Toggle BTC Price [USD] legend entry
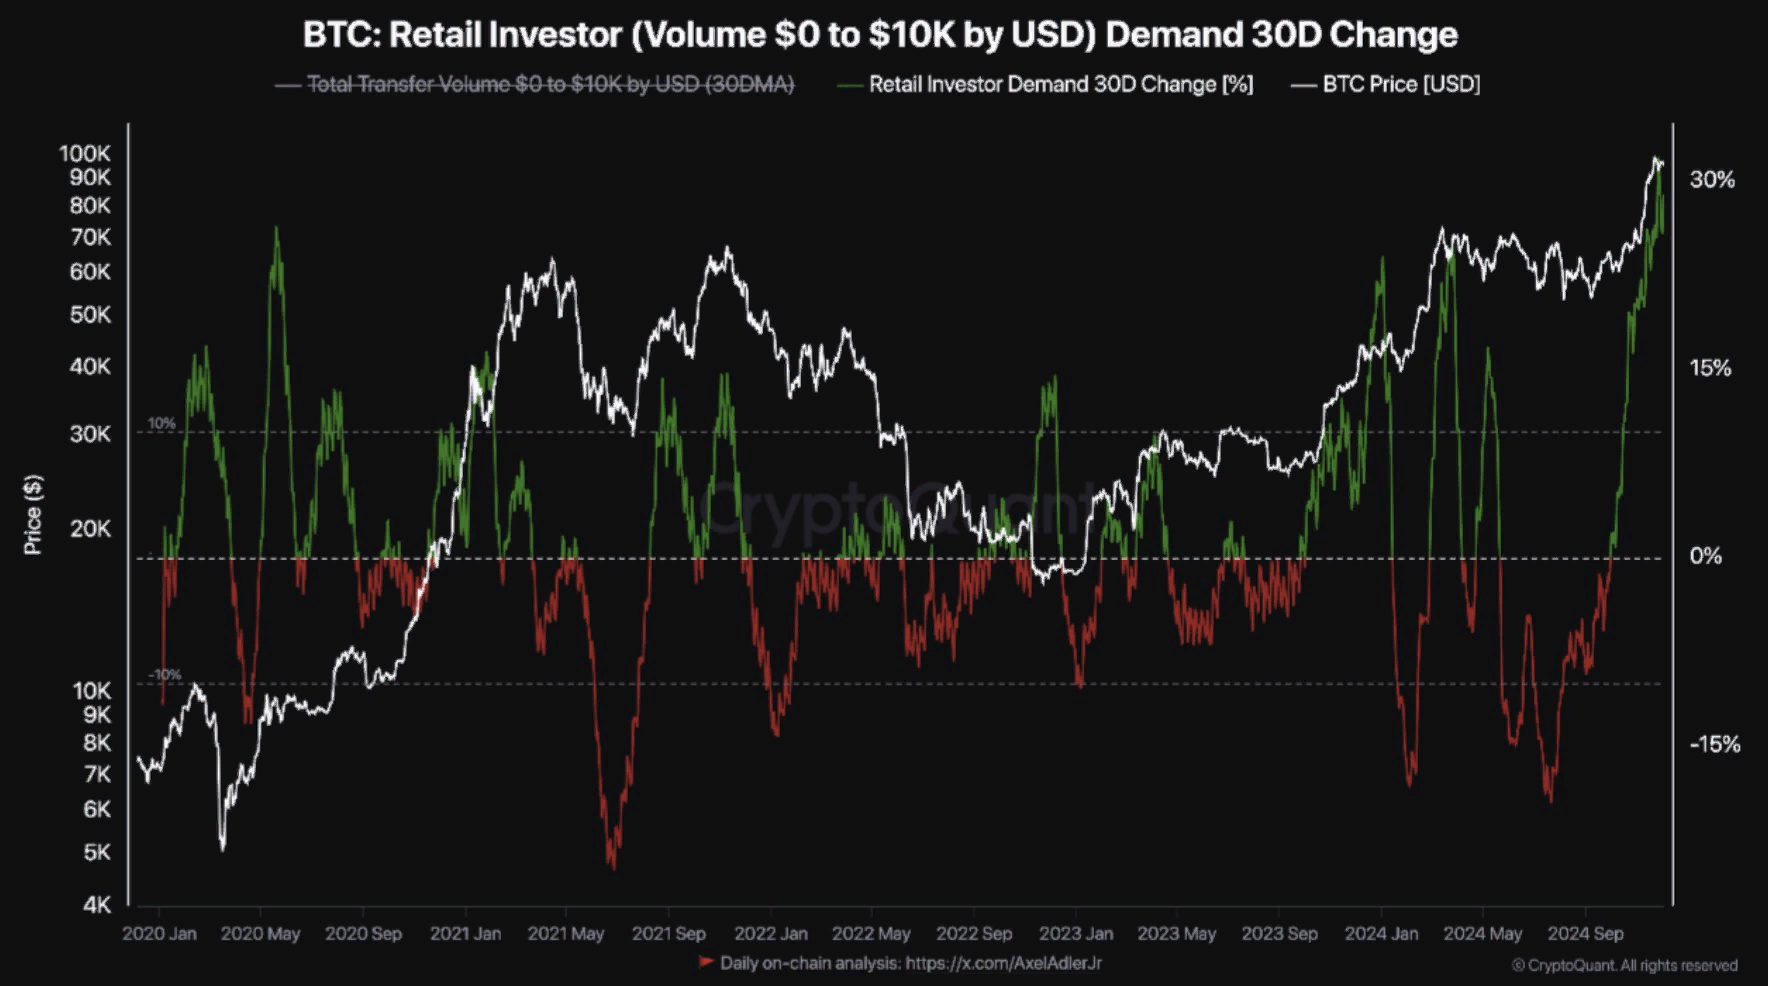Viewport: 1768px width, 986px height. pyautogui.click(x=1385, y=85)
